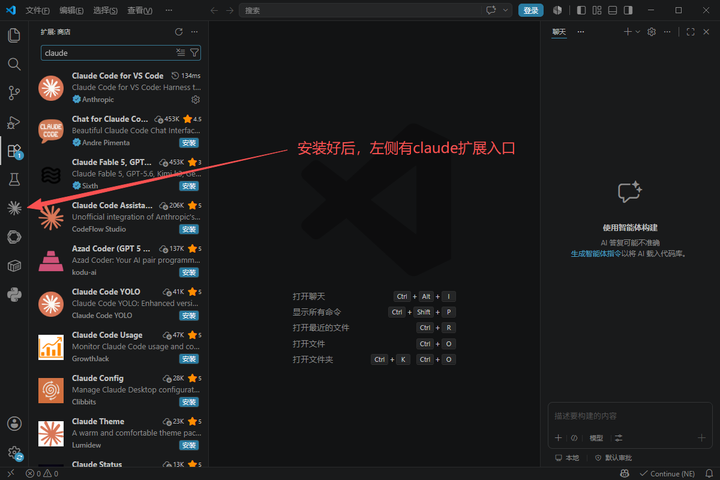Open the 查看(V) menu
This screenshot has width=720, height=480.
pyautogui.click(x=140, y=10)
